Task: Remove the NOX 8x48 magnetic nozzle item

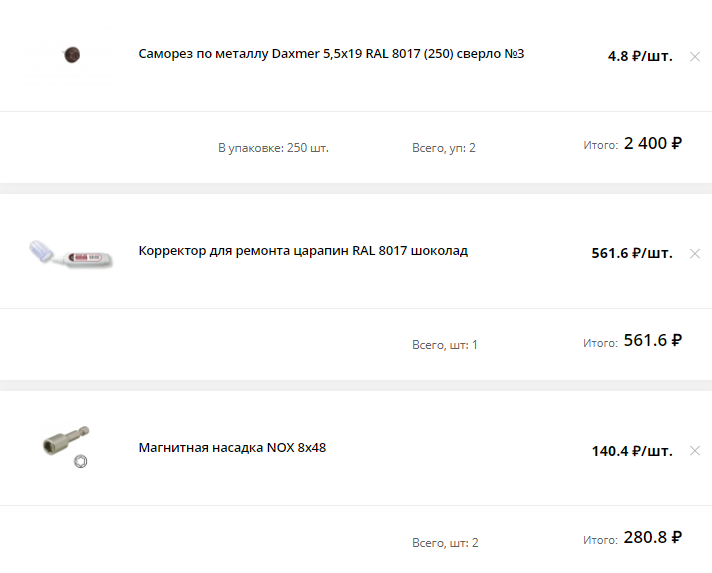Action: pos(695,450)
